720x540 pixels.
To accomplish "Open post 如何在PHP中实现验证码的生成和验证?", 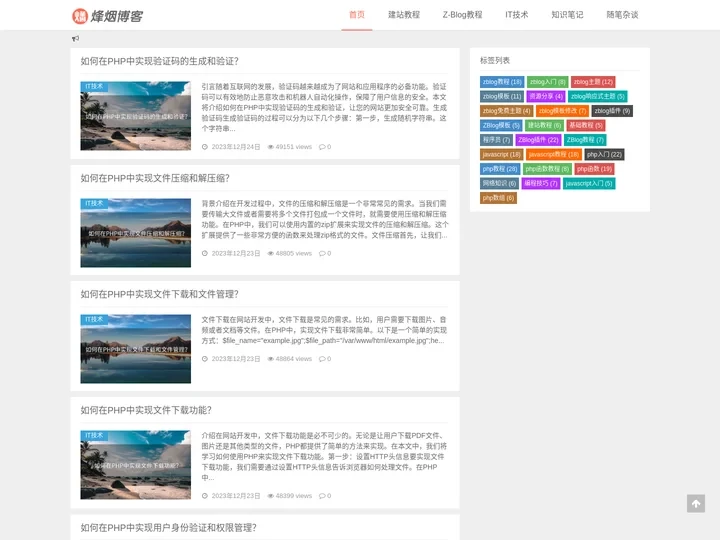I will (159, 61).
